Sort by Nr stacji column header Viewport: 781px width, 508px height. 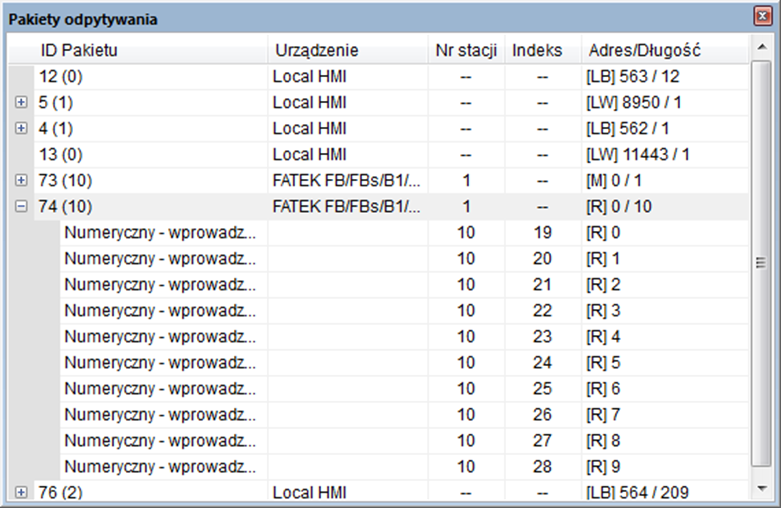(466, 50)
